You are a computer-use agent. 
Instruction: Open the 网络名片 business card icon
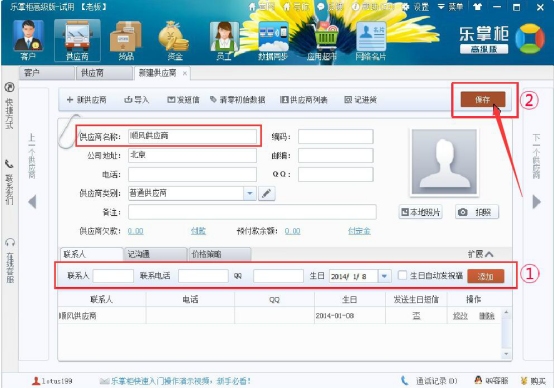tap(371, 40)
